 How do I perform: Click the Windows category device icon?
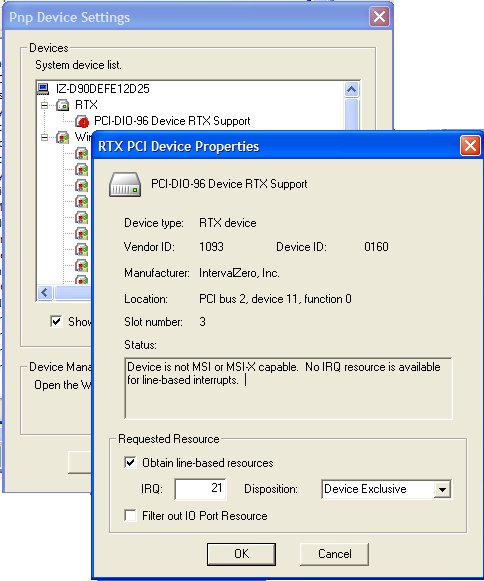[x=63, y=137]
